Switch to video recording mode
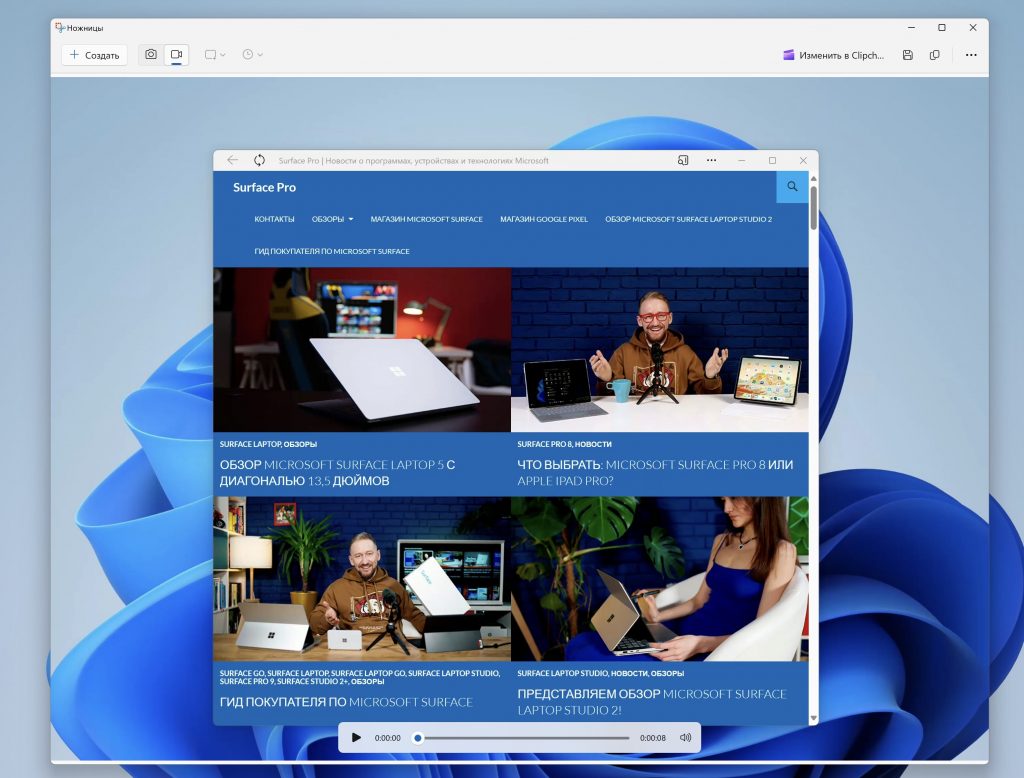1024x778 pixels. click(176, 55)
